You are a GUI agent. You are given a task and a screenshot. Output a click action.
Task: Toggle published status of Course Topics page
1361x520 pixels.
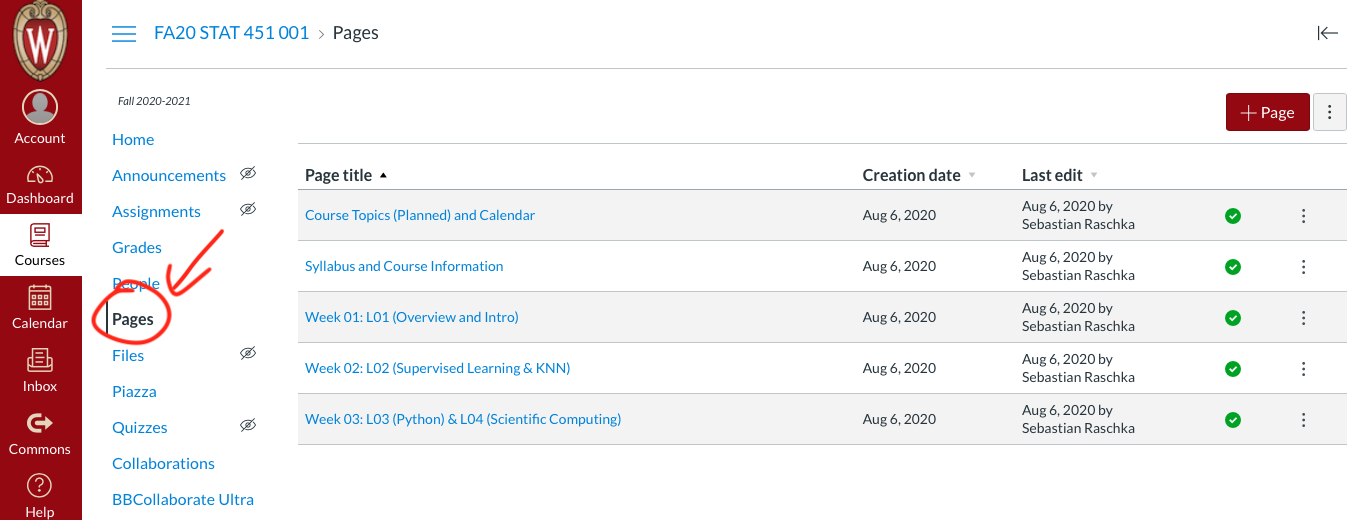coord(1233,215)
